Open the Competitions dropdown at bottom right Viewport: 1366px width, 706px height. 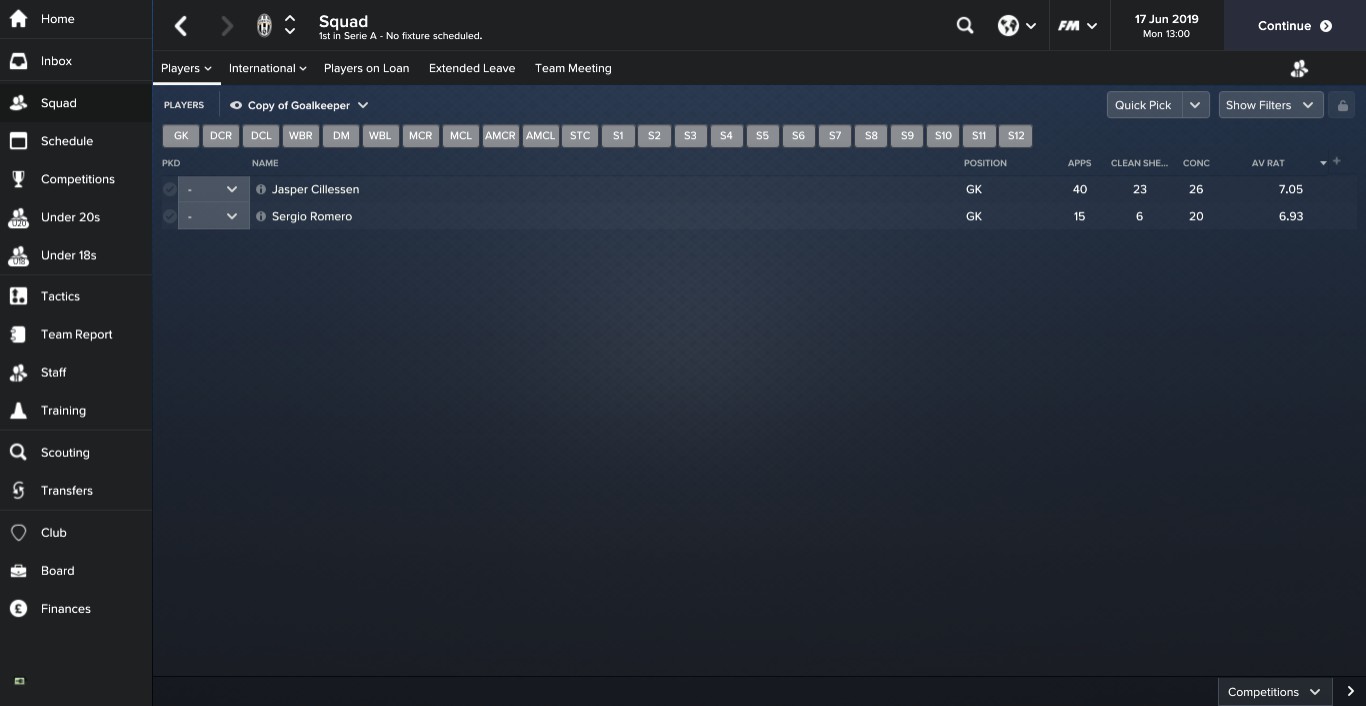(1274, 692)
